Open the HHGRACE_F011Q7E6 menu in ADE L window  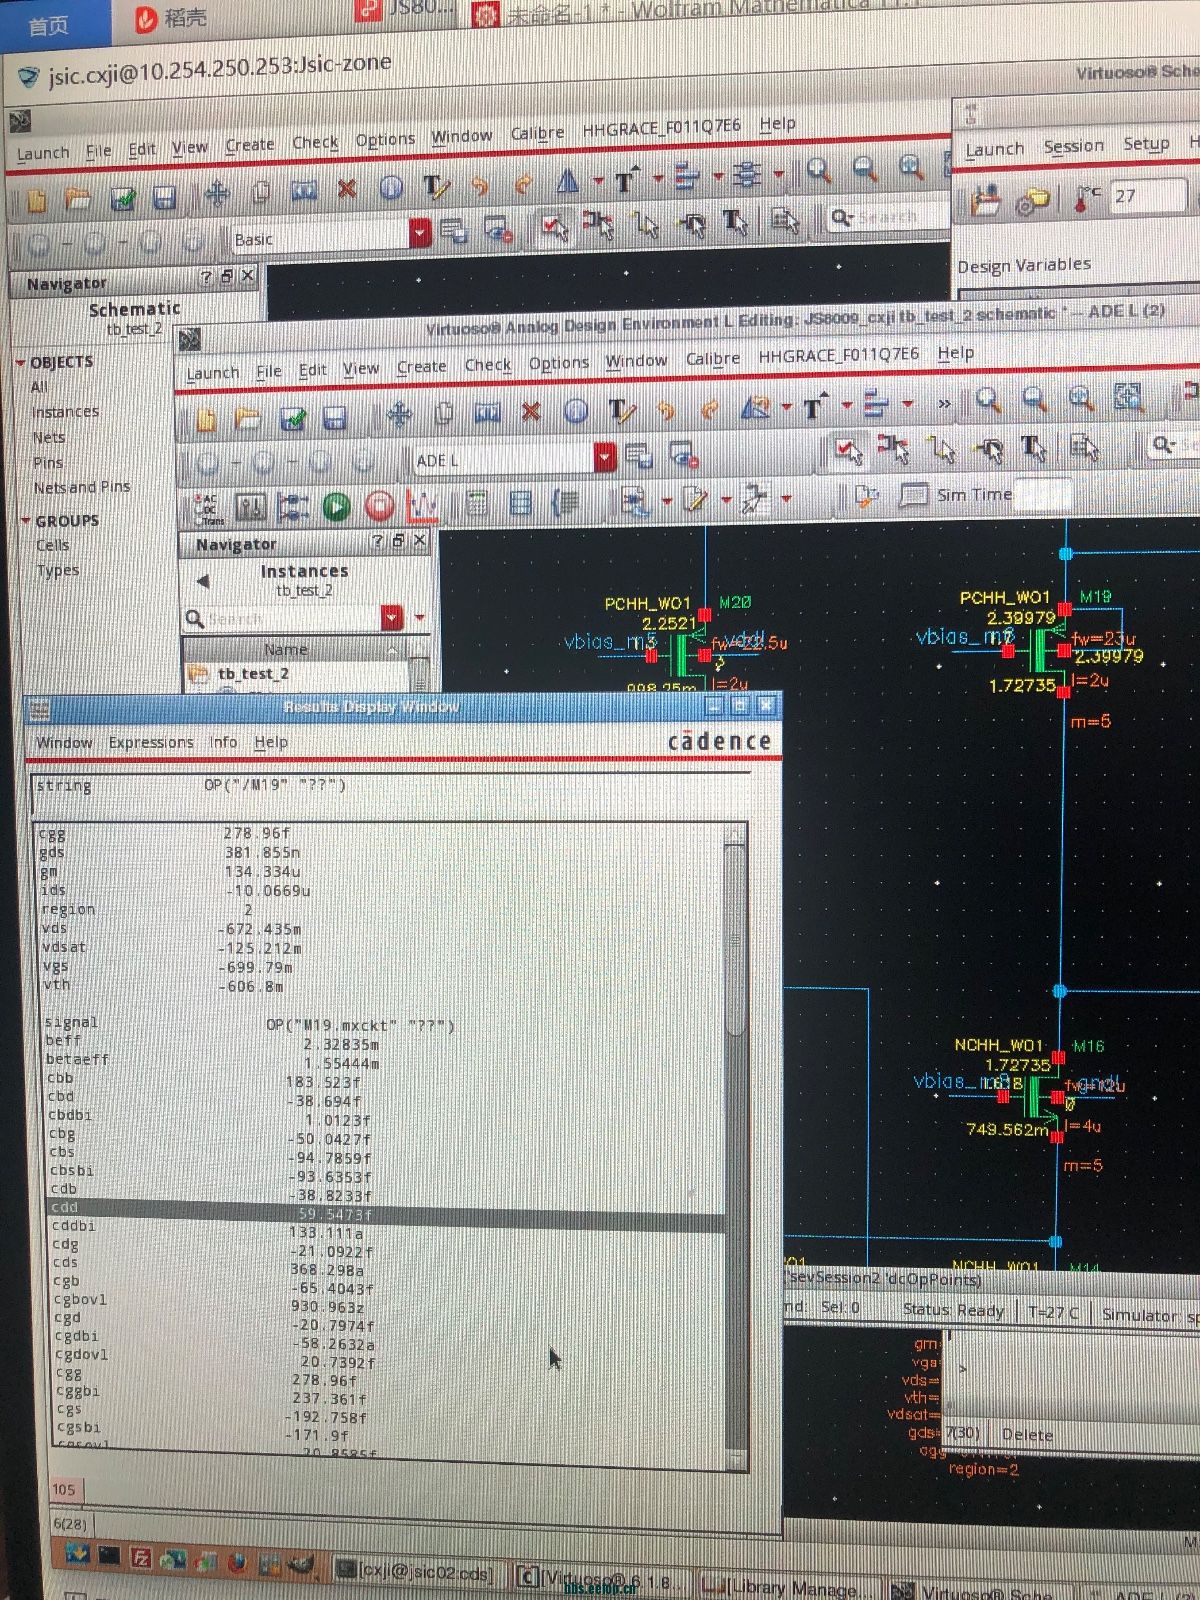(x=838, y=355)
